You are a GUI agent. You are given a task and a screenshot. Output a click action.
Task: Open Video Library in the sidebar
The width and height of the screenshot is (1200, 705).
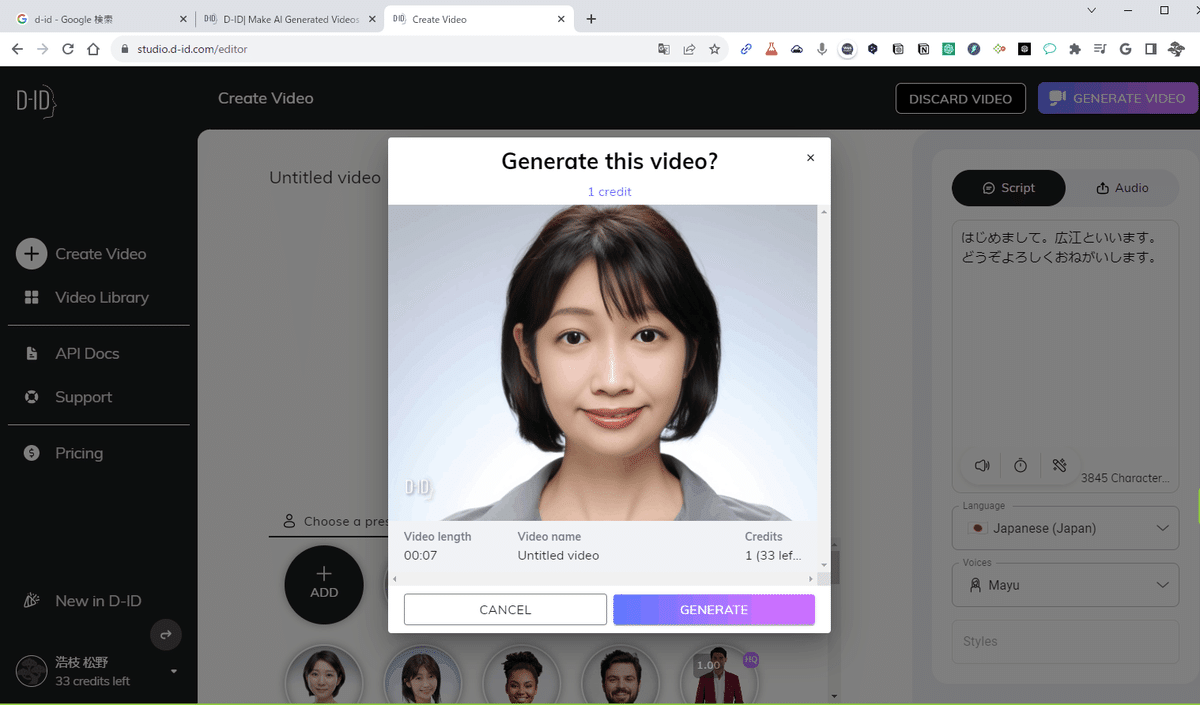tap(102, 297)
